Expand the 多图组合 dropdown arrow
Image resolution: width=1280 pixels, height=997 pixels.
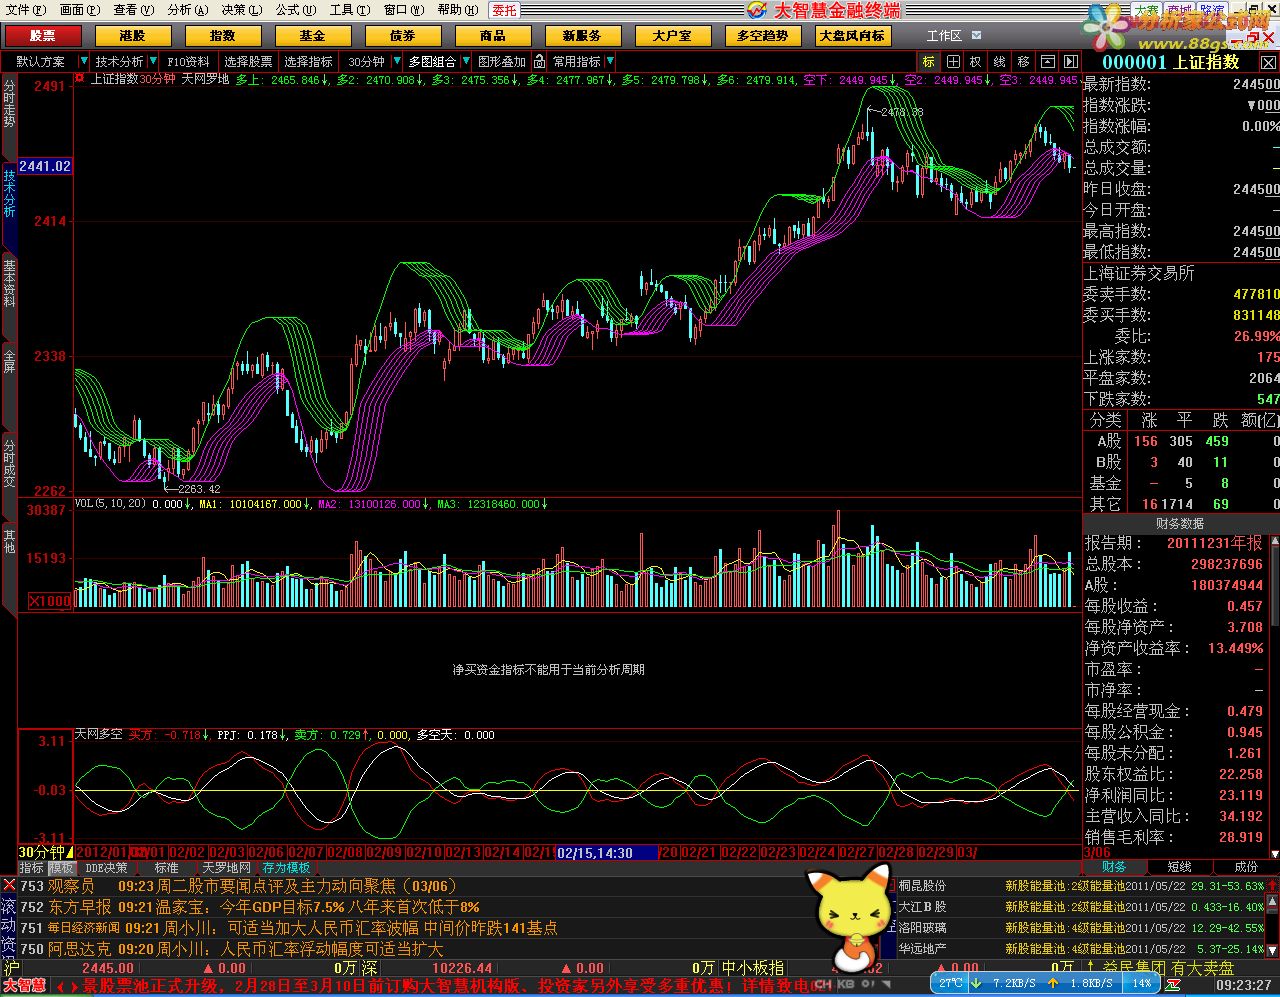point(465,61)
